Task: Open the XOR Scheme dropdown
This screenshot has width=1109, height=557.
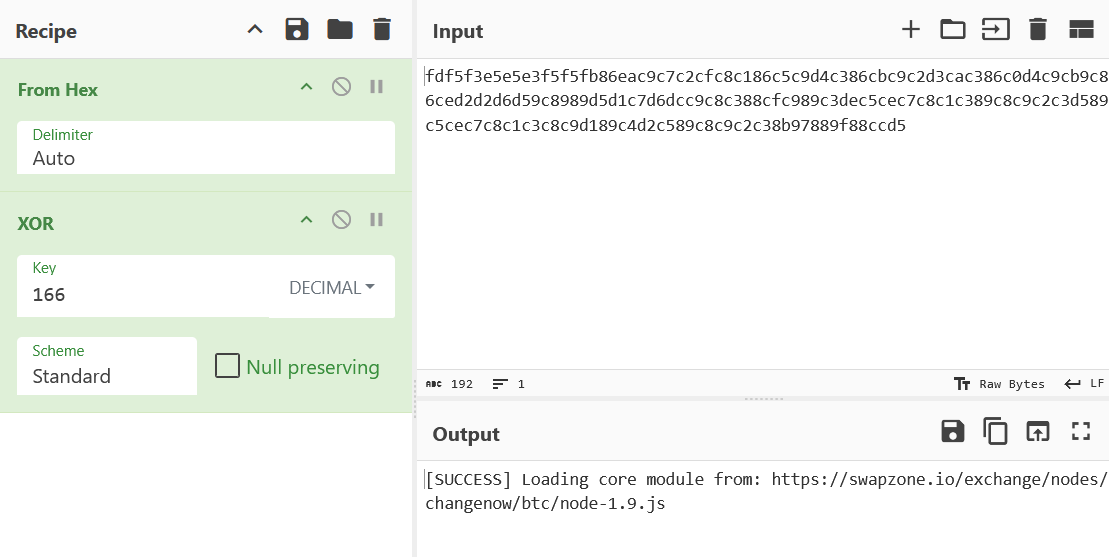Action: [107, 366]
